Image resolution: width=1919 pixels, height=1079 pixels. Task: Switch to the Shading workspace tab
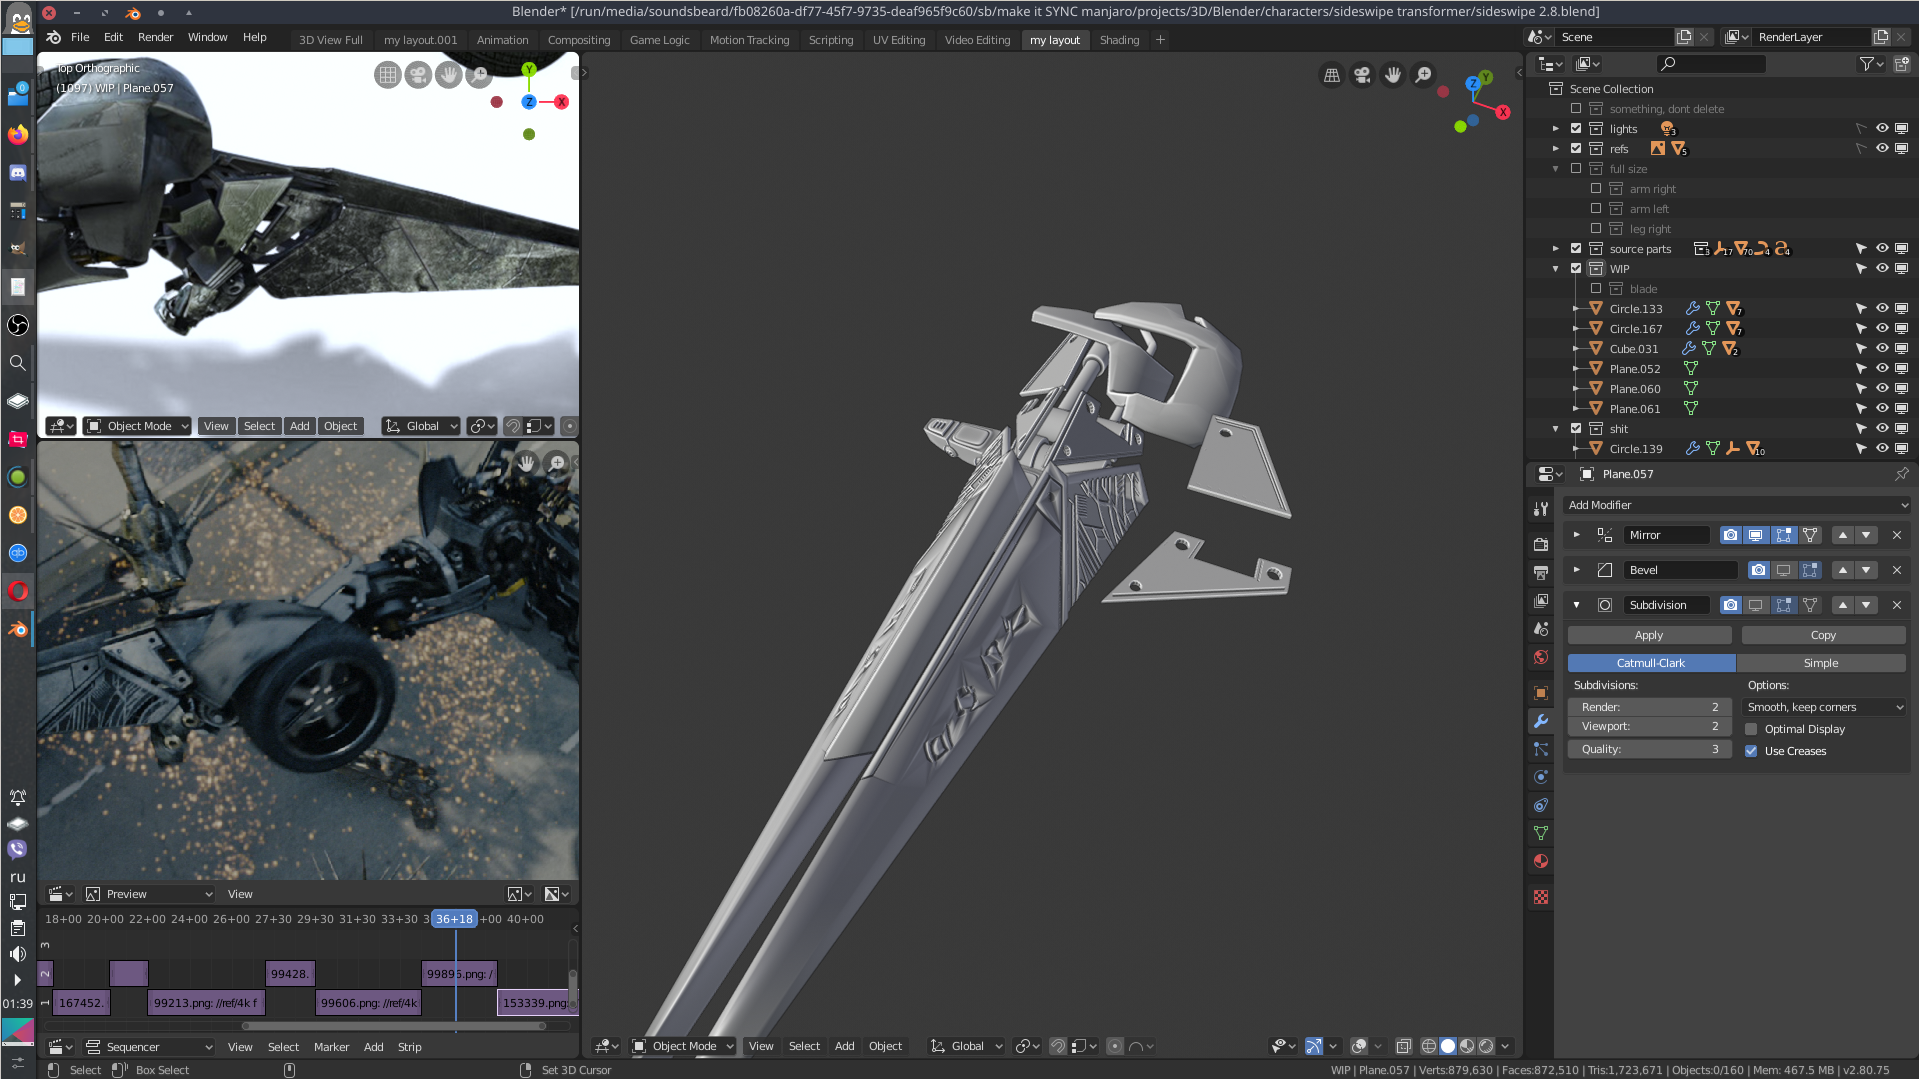click(x=1119, y=40)
